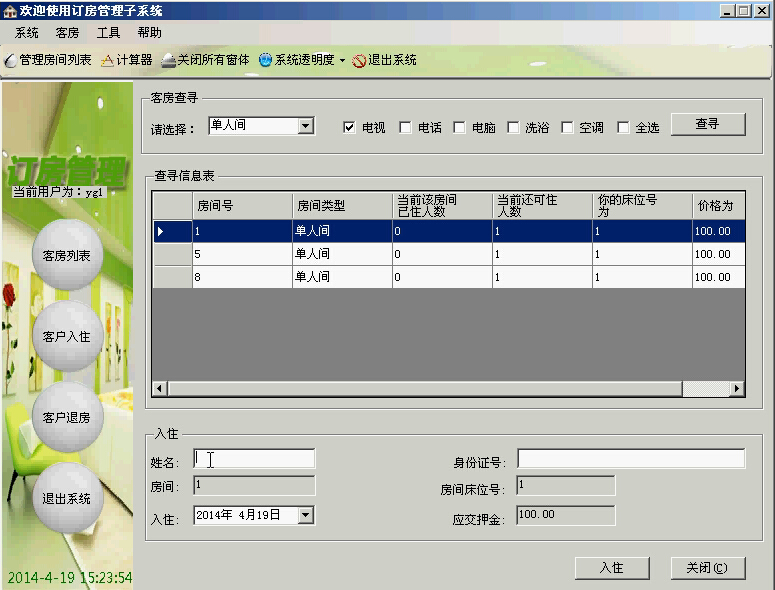Click the 退出系统 round sidebar button
Screen dimensions: 775x590
[x=67, y=498]
